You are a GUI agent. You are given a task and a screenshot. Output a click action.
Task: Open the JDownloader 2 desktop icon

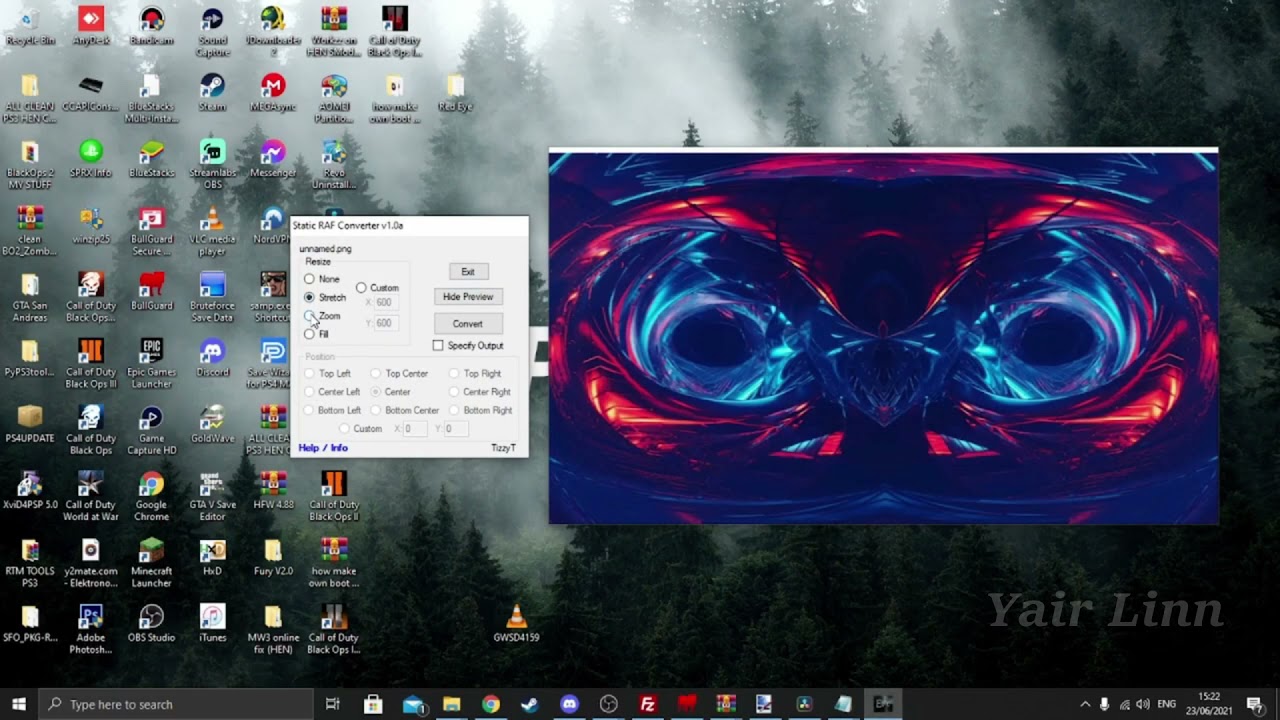[x=273, y=32]
